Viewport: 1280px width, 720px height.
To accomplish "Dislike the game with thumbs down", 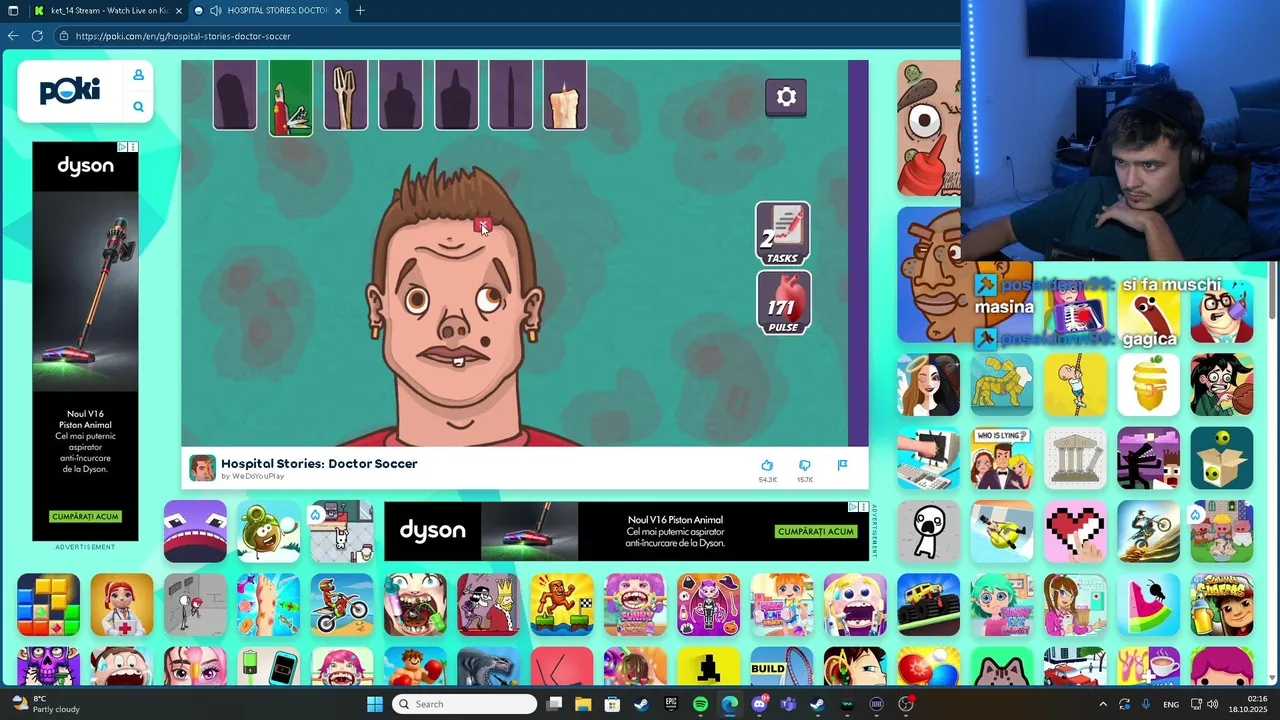I will coord(805,466).
